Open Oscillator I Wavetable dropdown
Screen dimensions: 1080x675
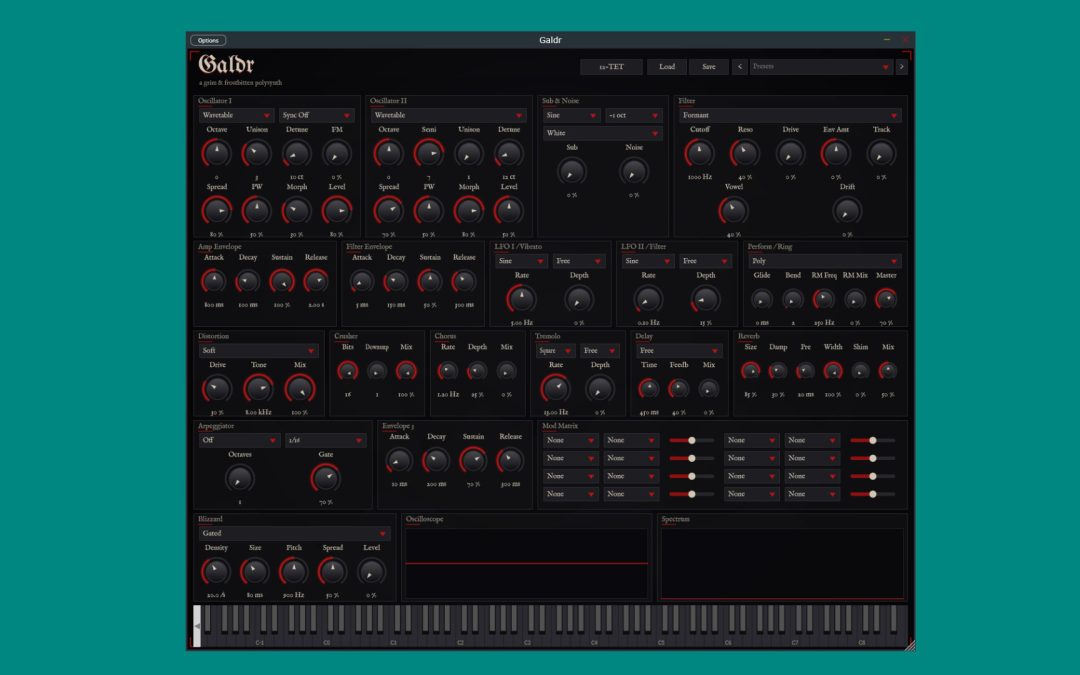tap(236, 115)
